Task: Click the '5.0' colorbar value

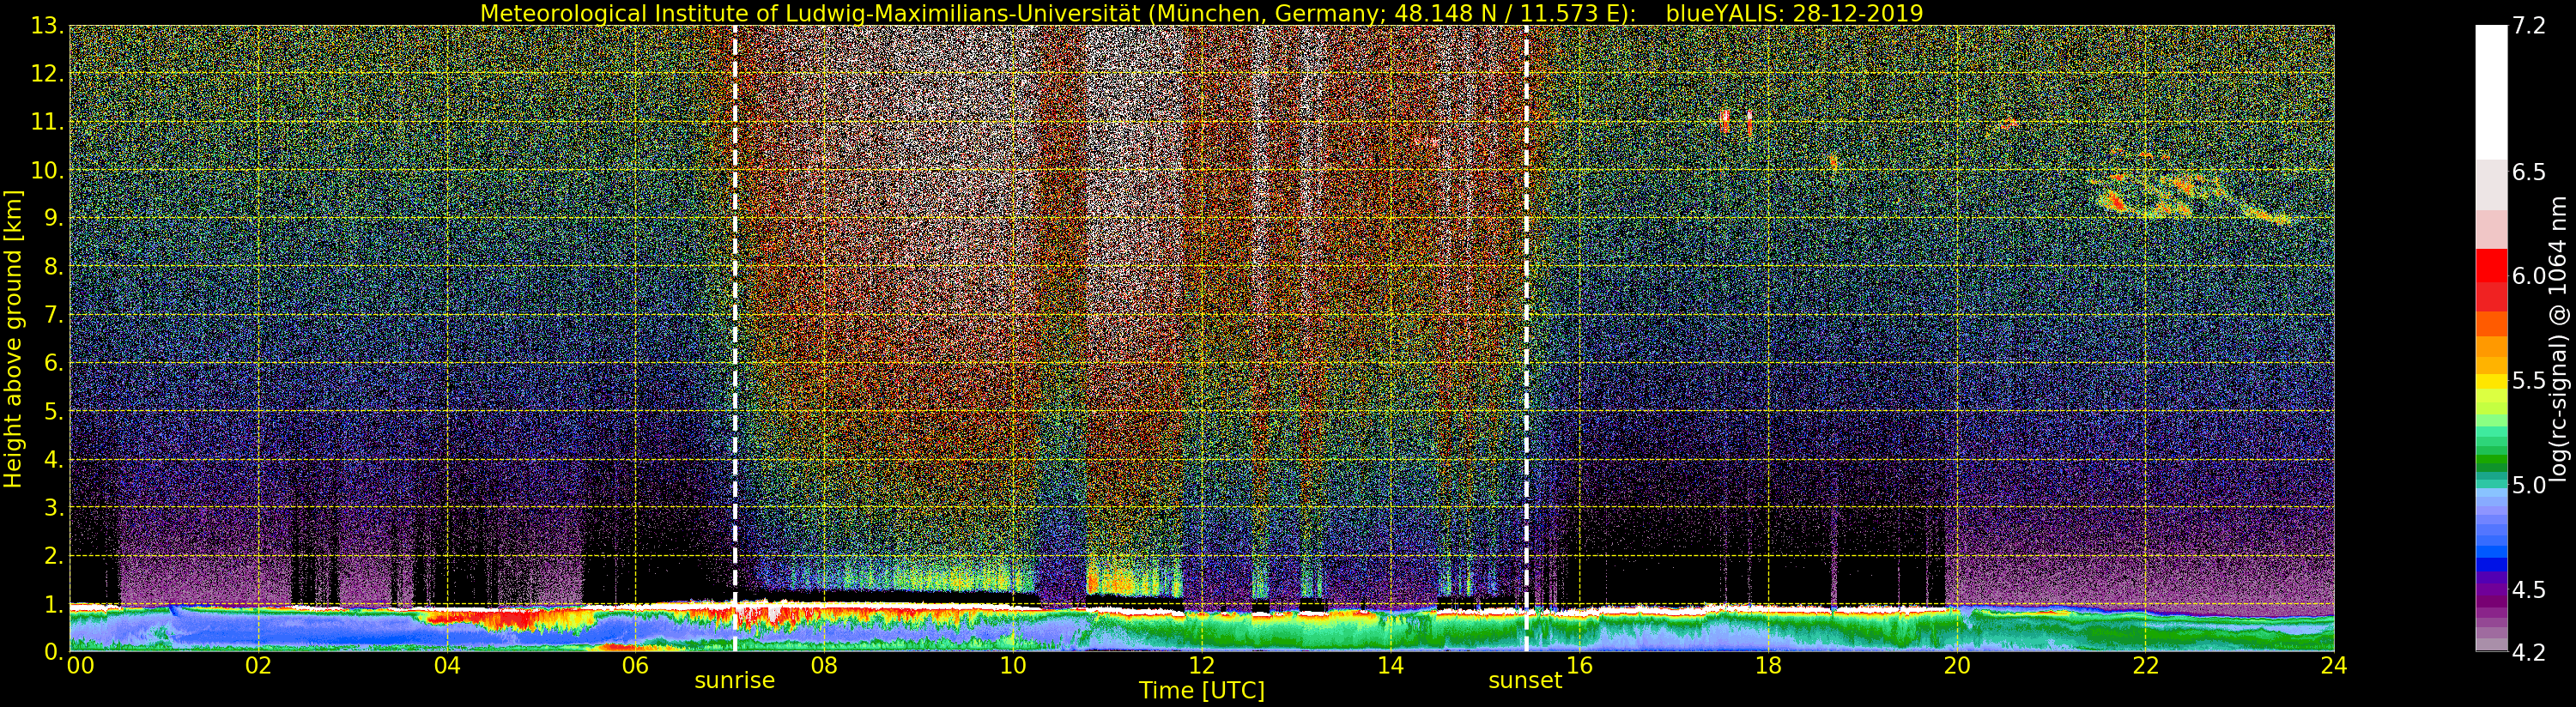Action: coord(2529,485)
